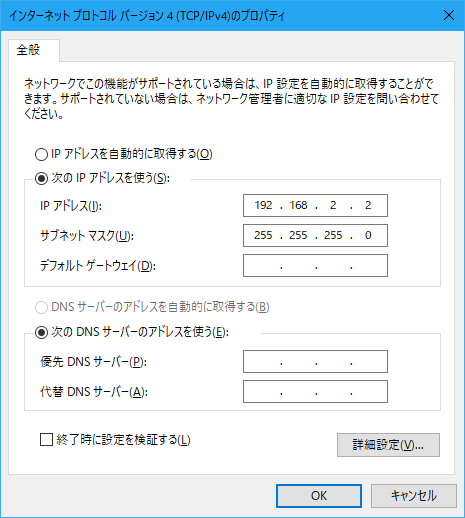Select 次の DNS サーバーのアドレスを使う radio button
The height and width of the screenshot is (518, 465).
coord(41,332)
